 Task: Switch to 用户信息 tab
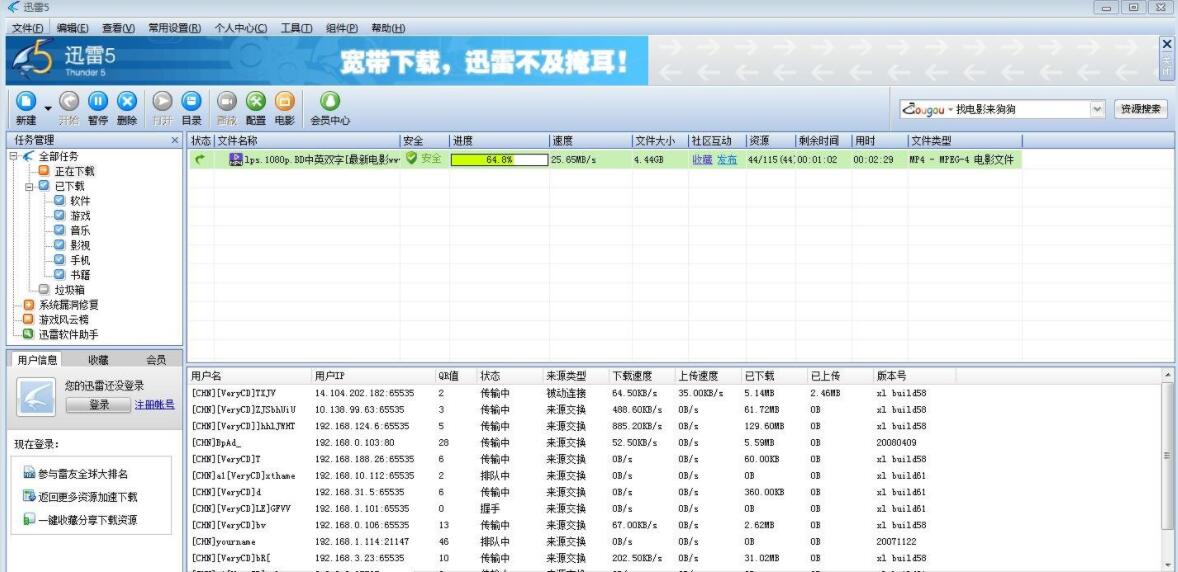(37, 360)
